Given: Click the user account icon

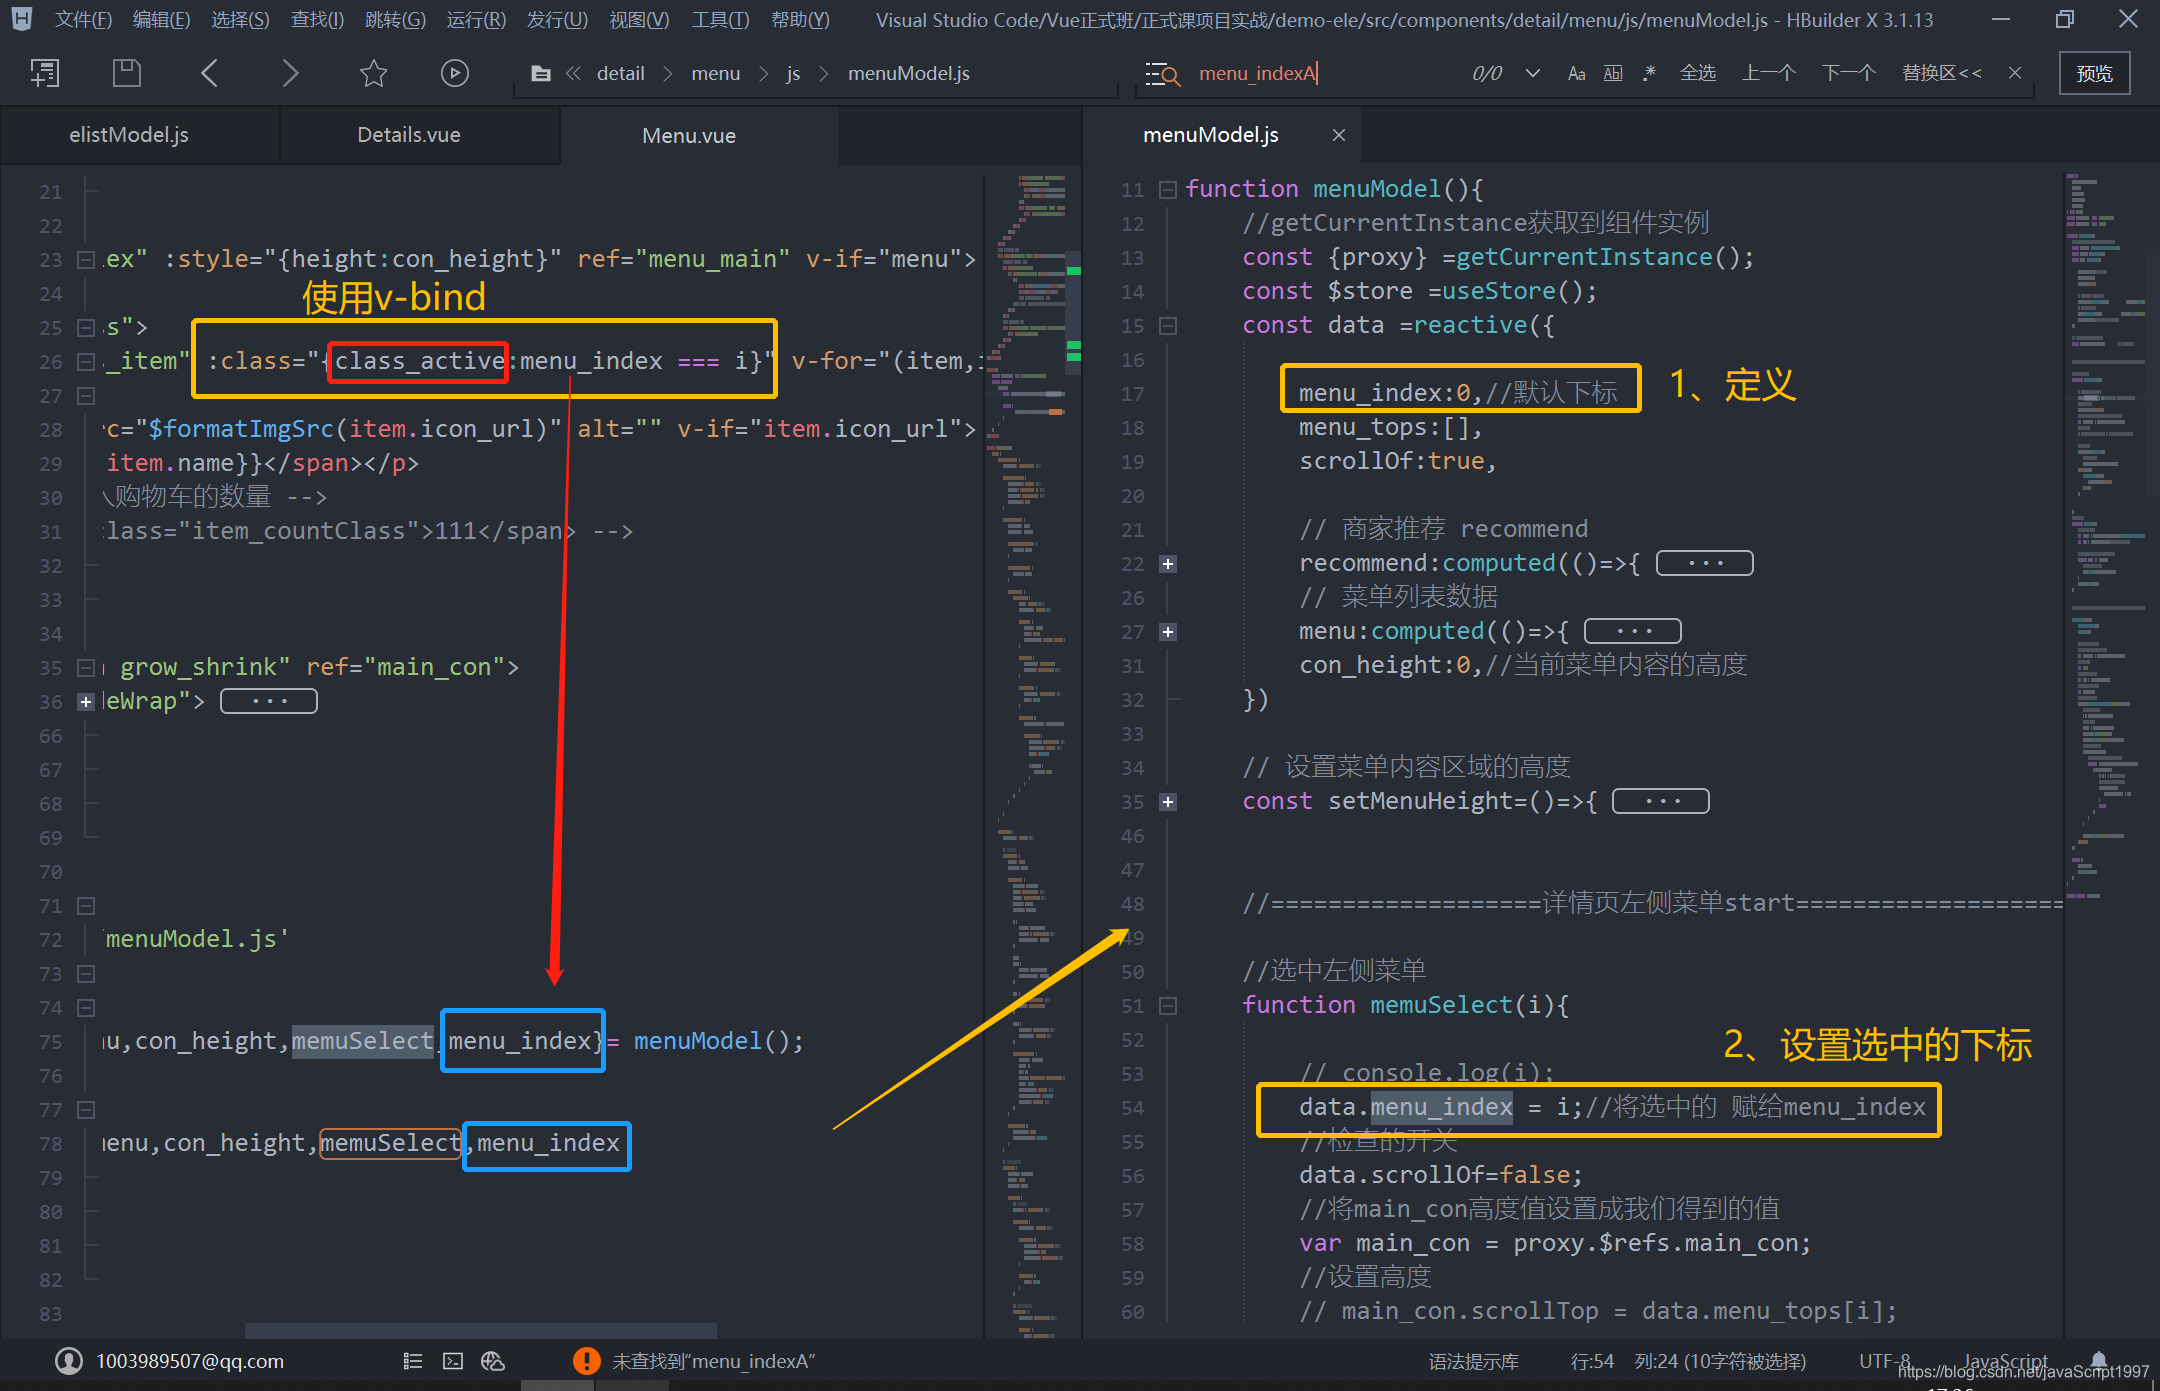Looking at the screenshot, I should point(69,1361).
